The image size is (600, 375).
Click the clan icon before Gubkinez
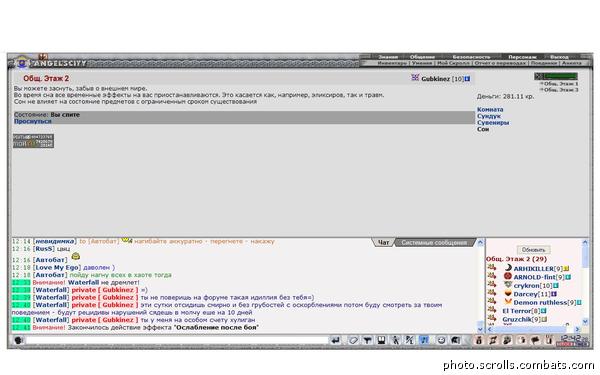[x=415, y=78]
